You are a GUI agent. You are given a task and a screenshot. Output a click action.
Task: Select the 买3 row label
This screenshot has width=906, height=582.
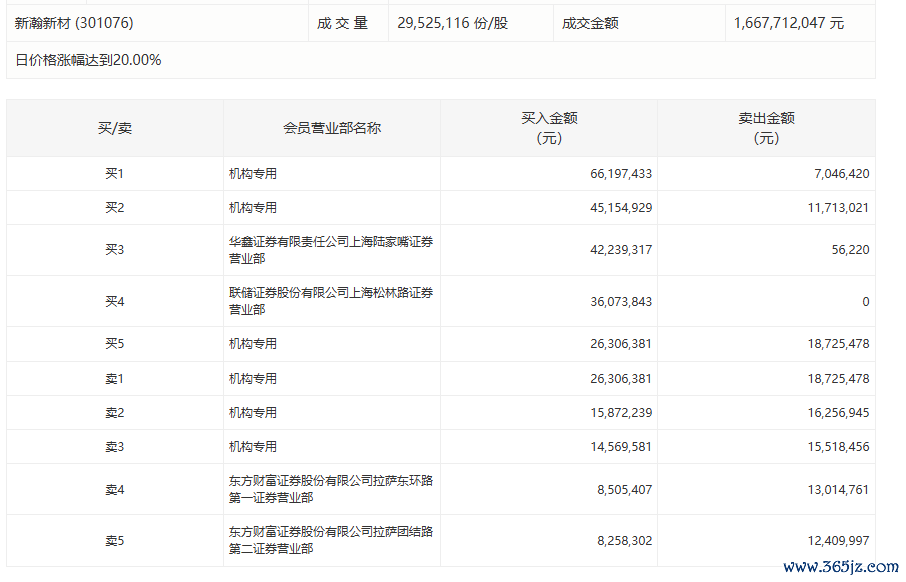click(x=115, y=250)
